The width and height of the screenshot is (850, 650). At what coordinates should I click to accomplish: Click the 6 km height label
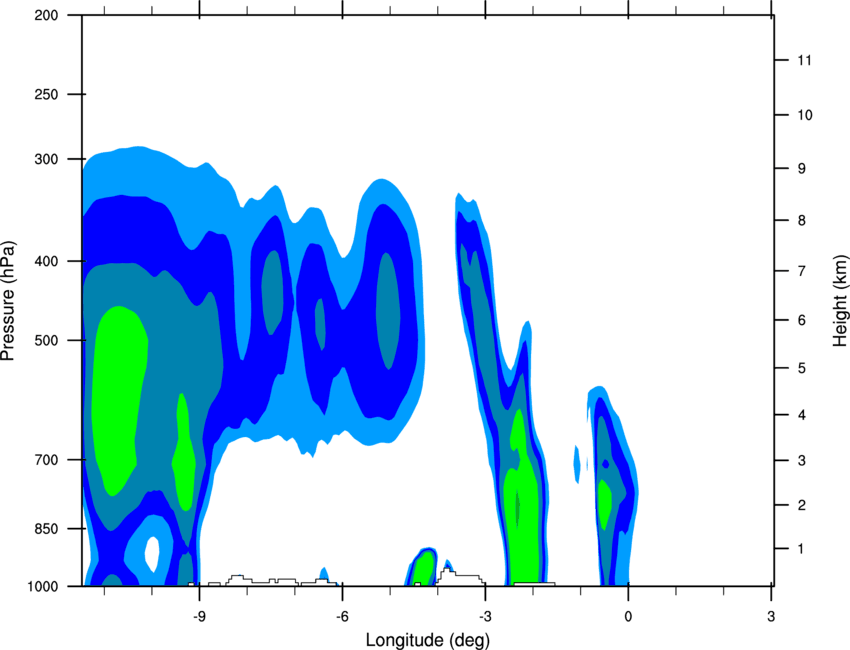[802, 320]
